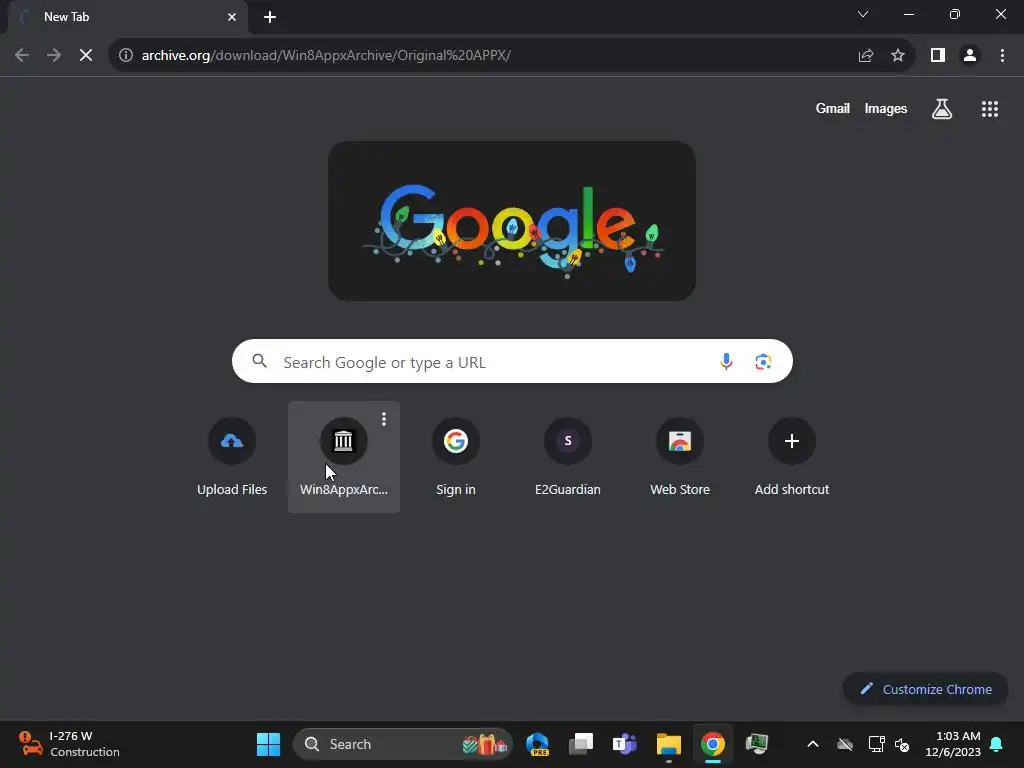Open network status tray icon
1024x768 pixels.
(876, 744)
